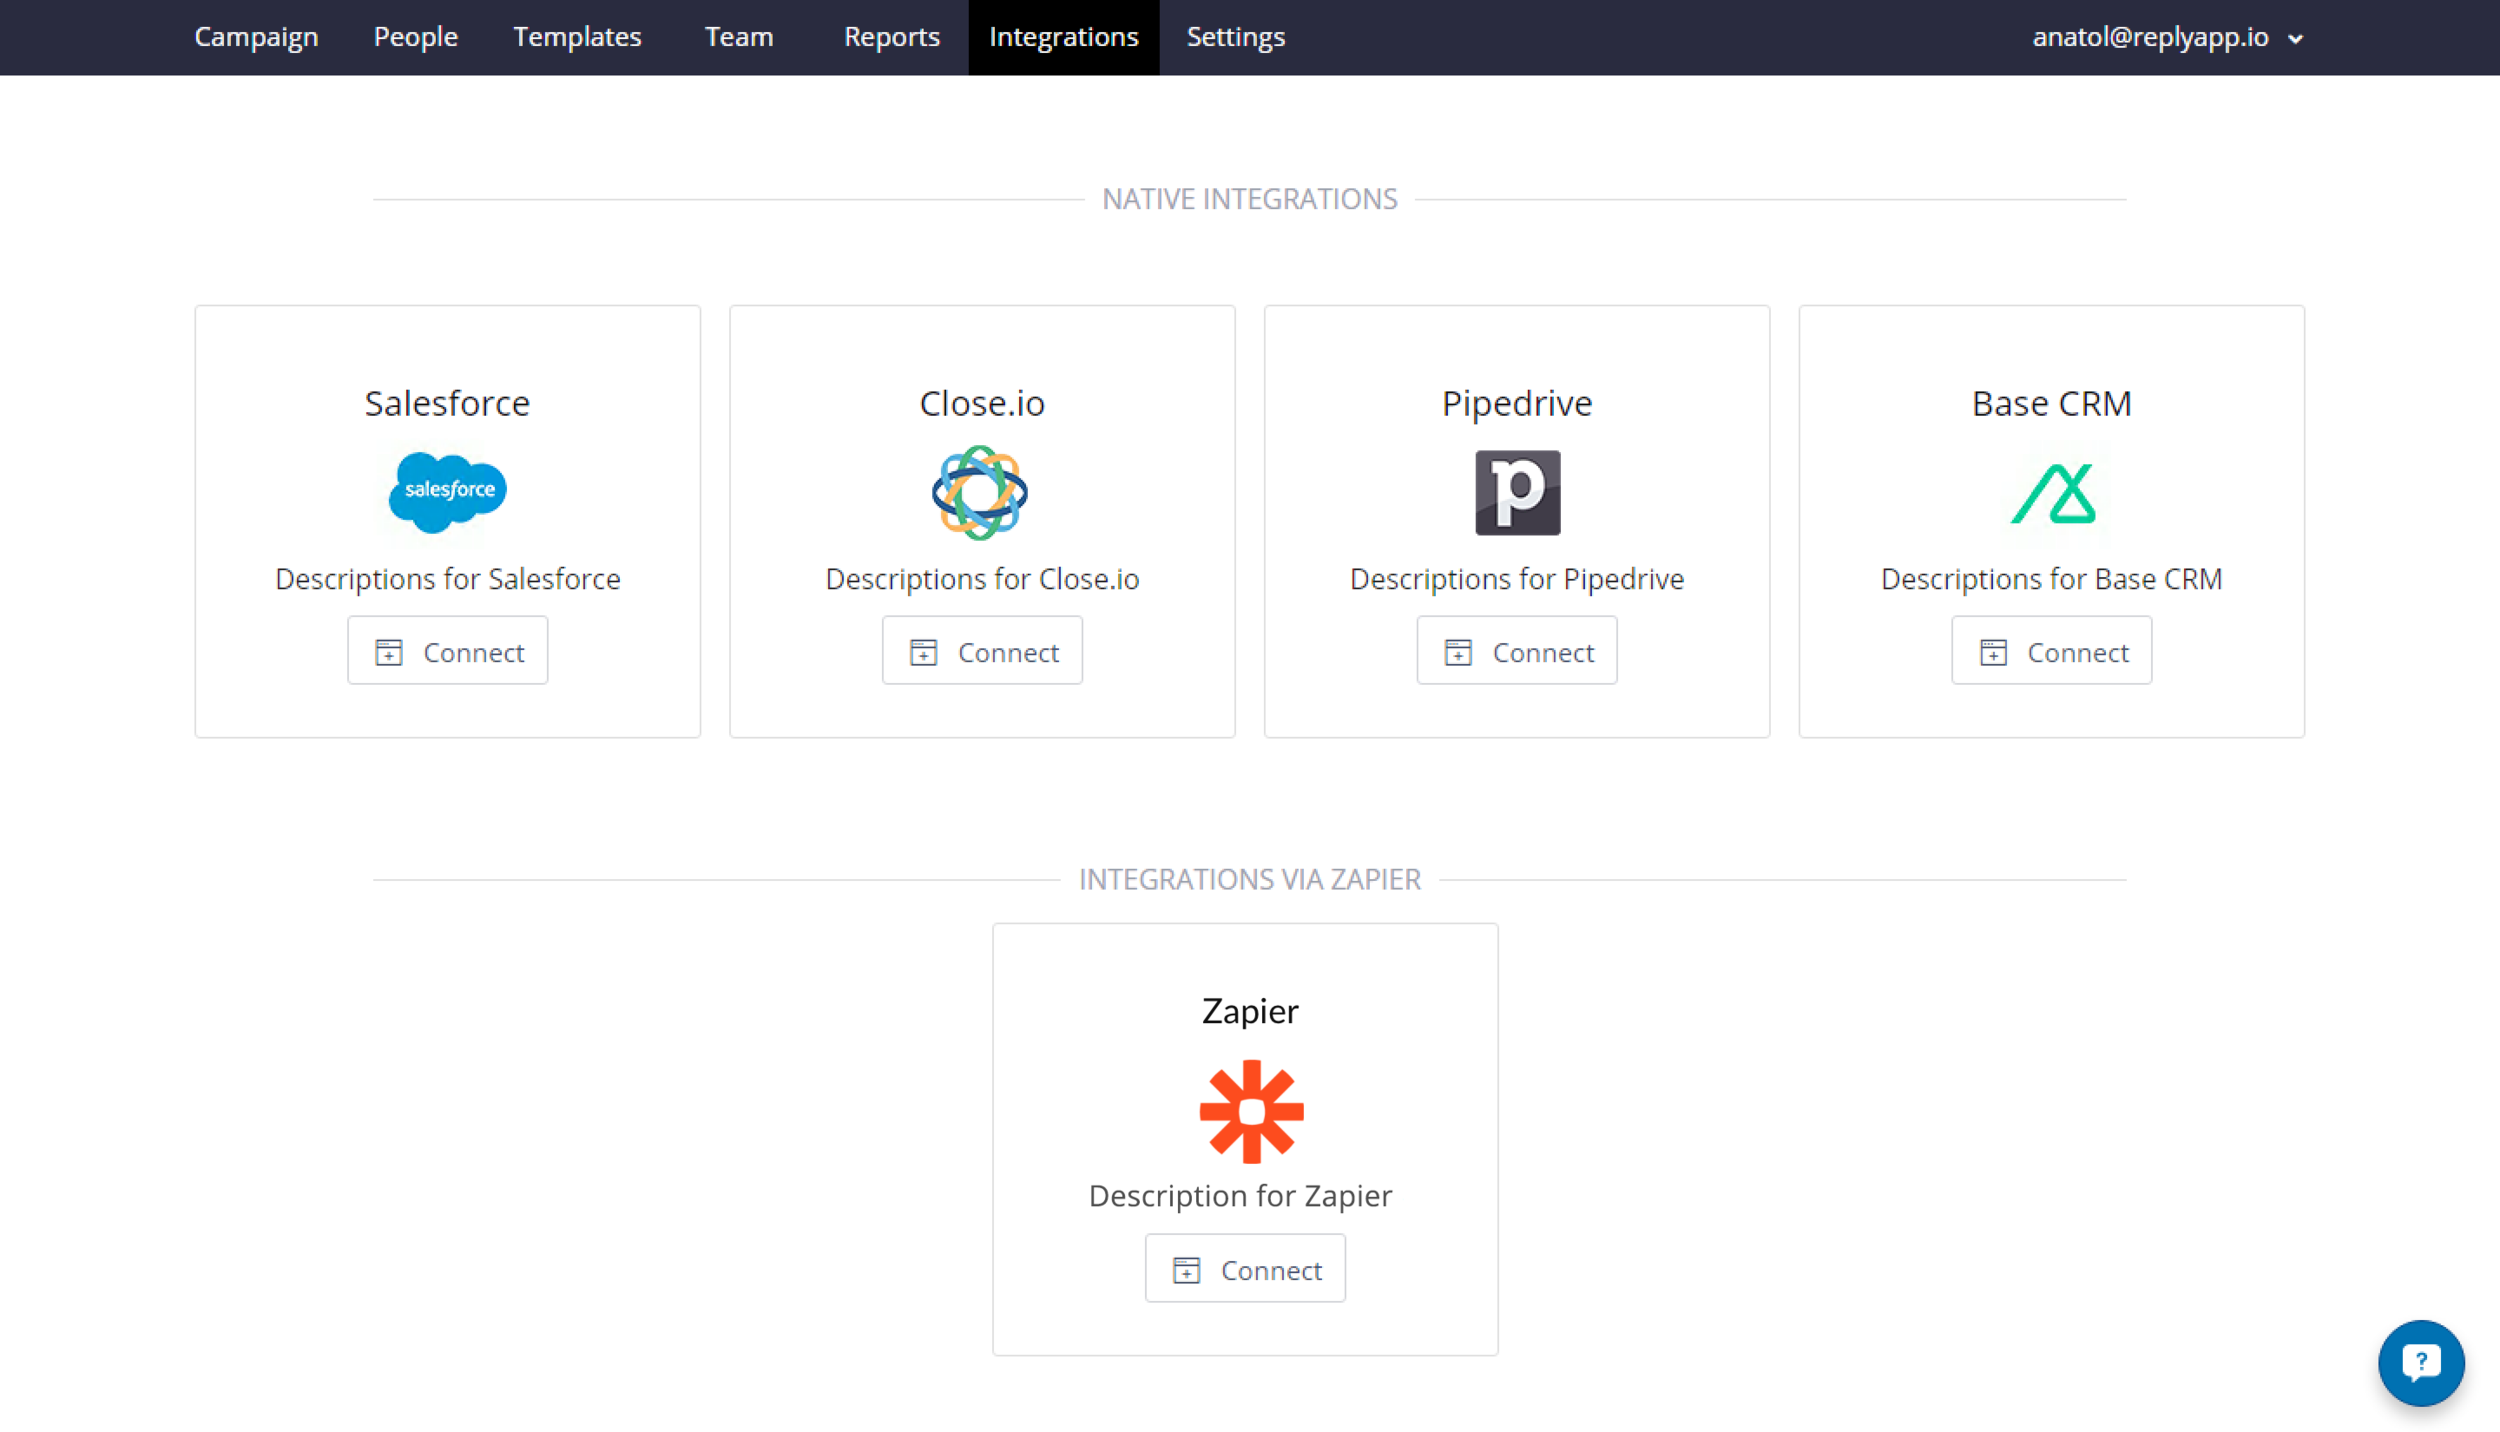Click the plus icon in Zapier Connect button
Screen dimensions: 2500x1432
pyautogui.click(x=1186, y=1270)
